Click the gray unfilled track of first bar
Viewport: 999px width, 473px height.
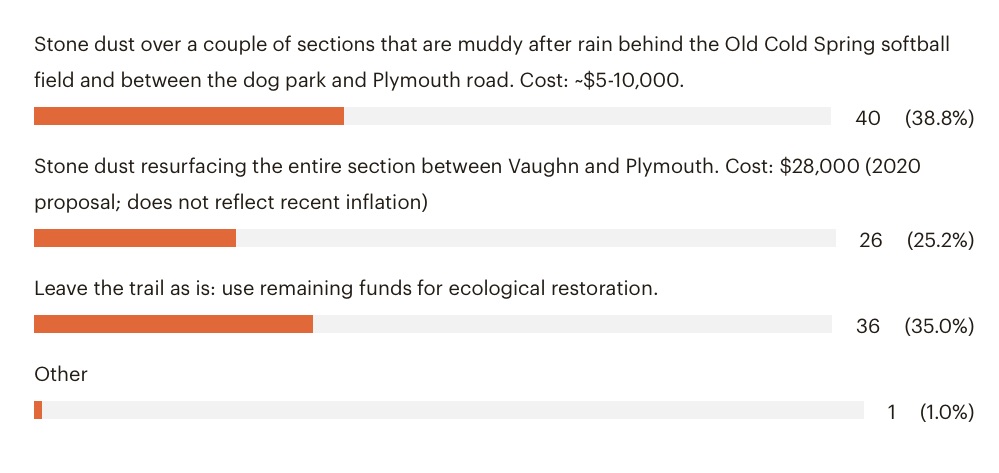(587, 116)
